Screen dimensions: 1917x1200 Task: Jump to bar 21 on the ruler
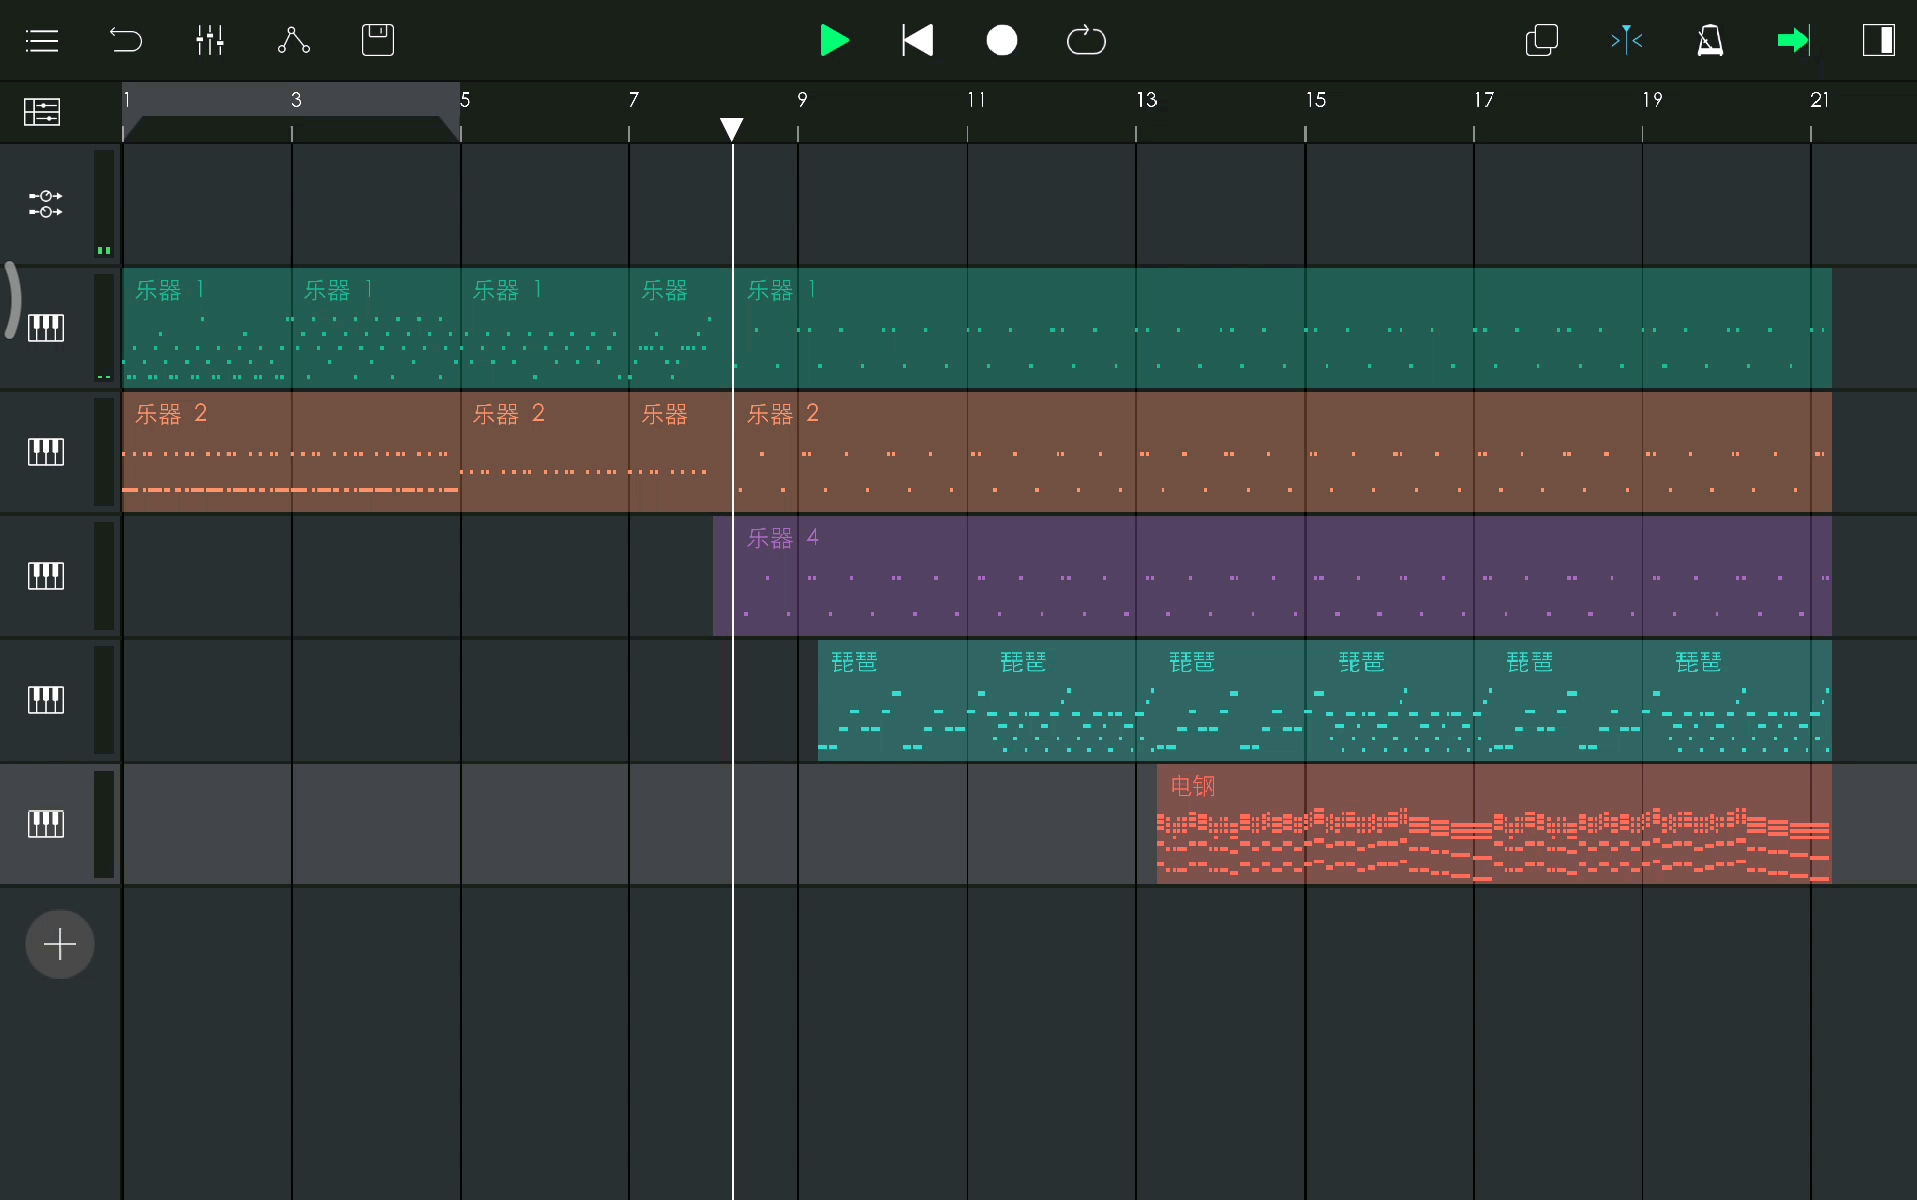[x=1820, y=100]
